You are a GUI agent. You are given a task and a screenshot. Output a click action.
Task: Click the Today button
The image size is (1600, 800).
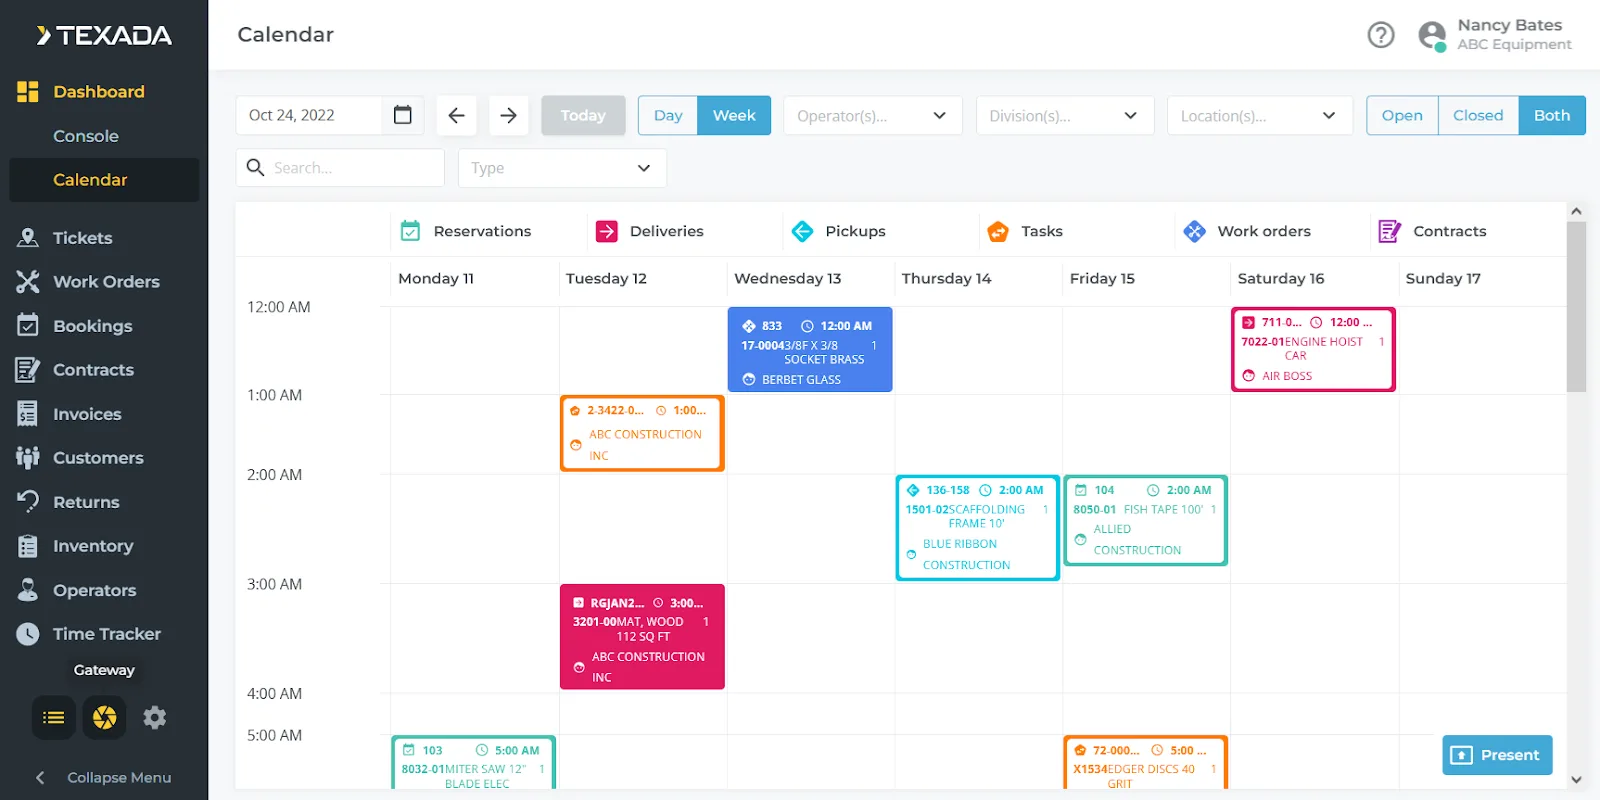pyautogui.click(x=583, y=115)
